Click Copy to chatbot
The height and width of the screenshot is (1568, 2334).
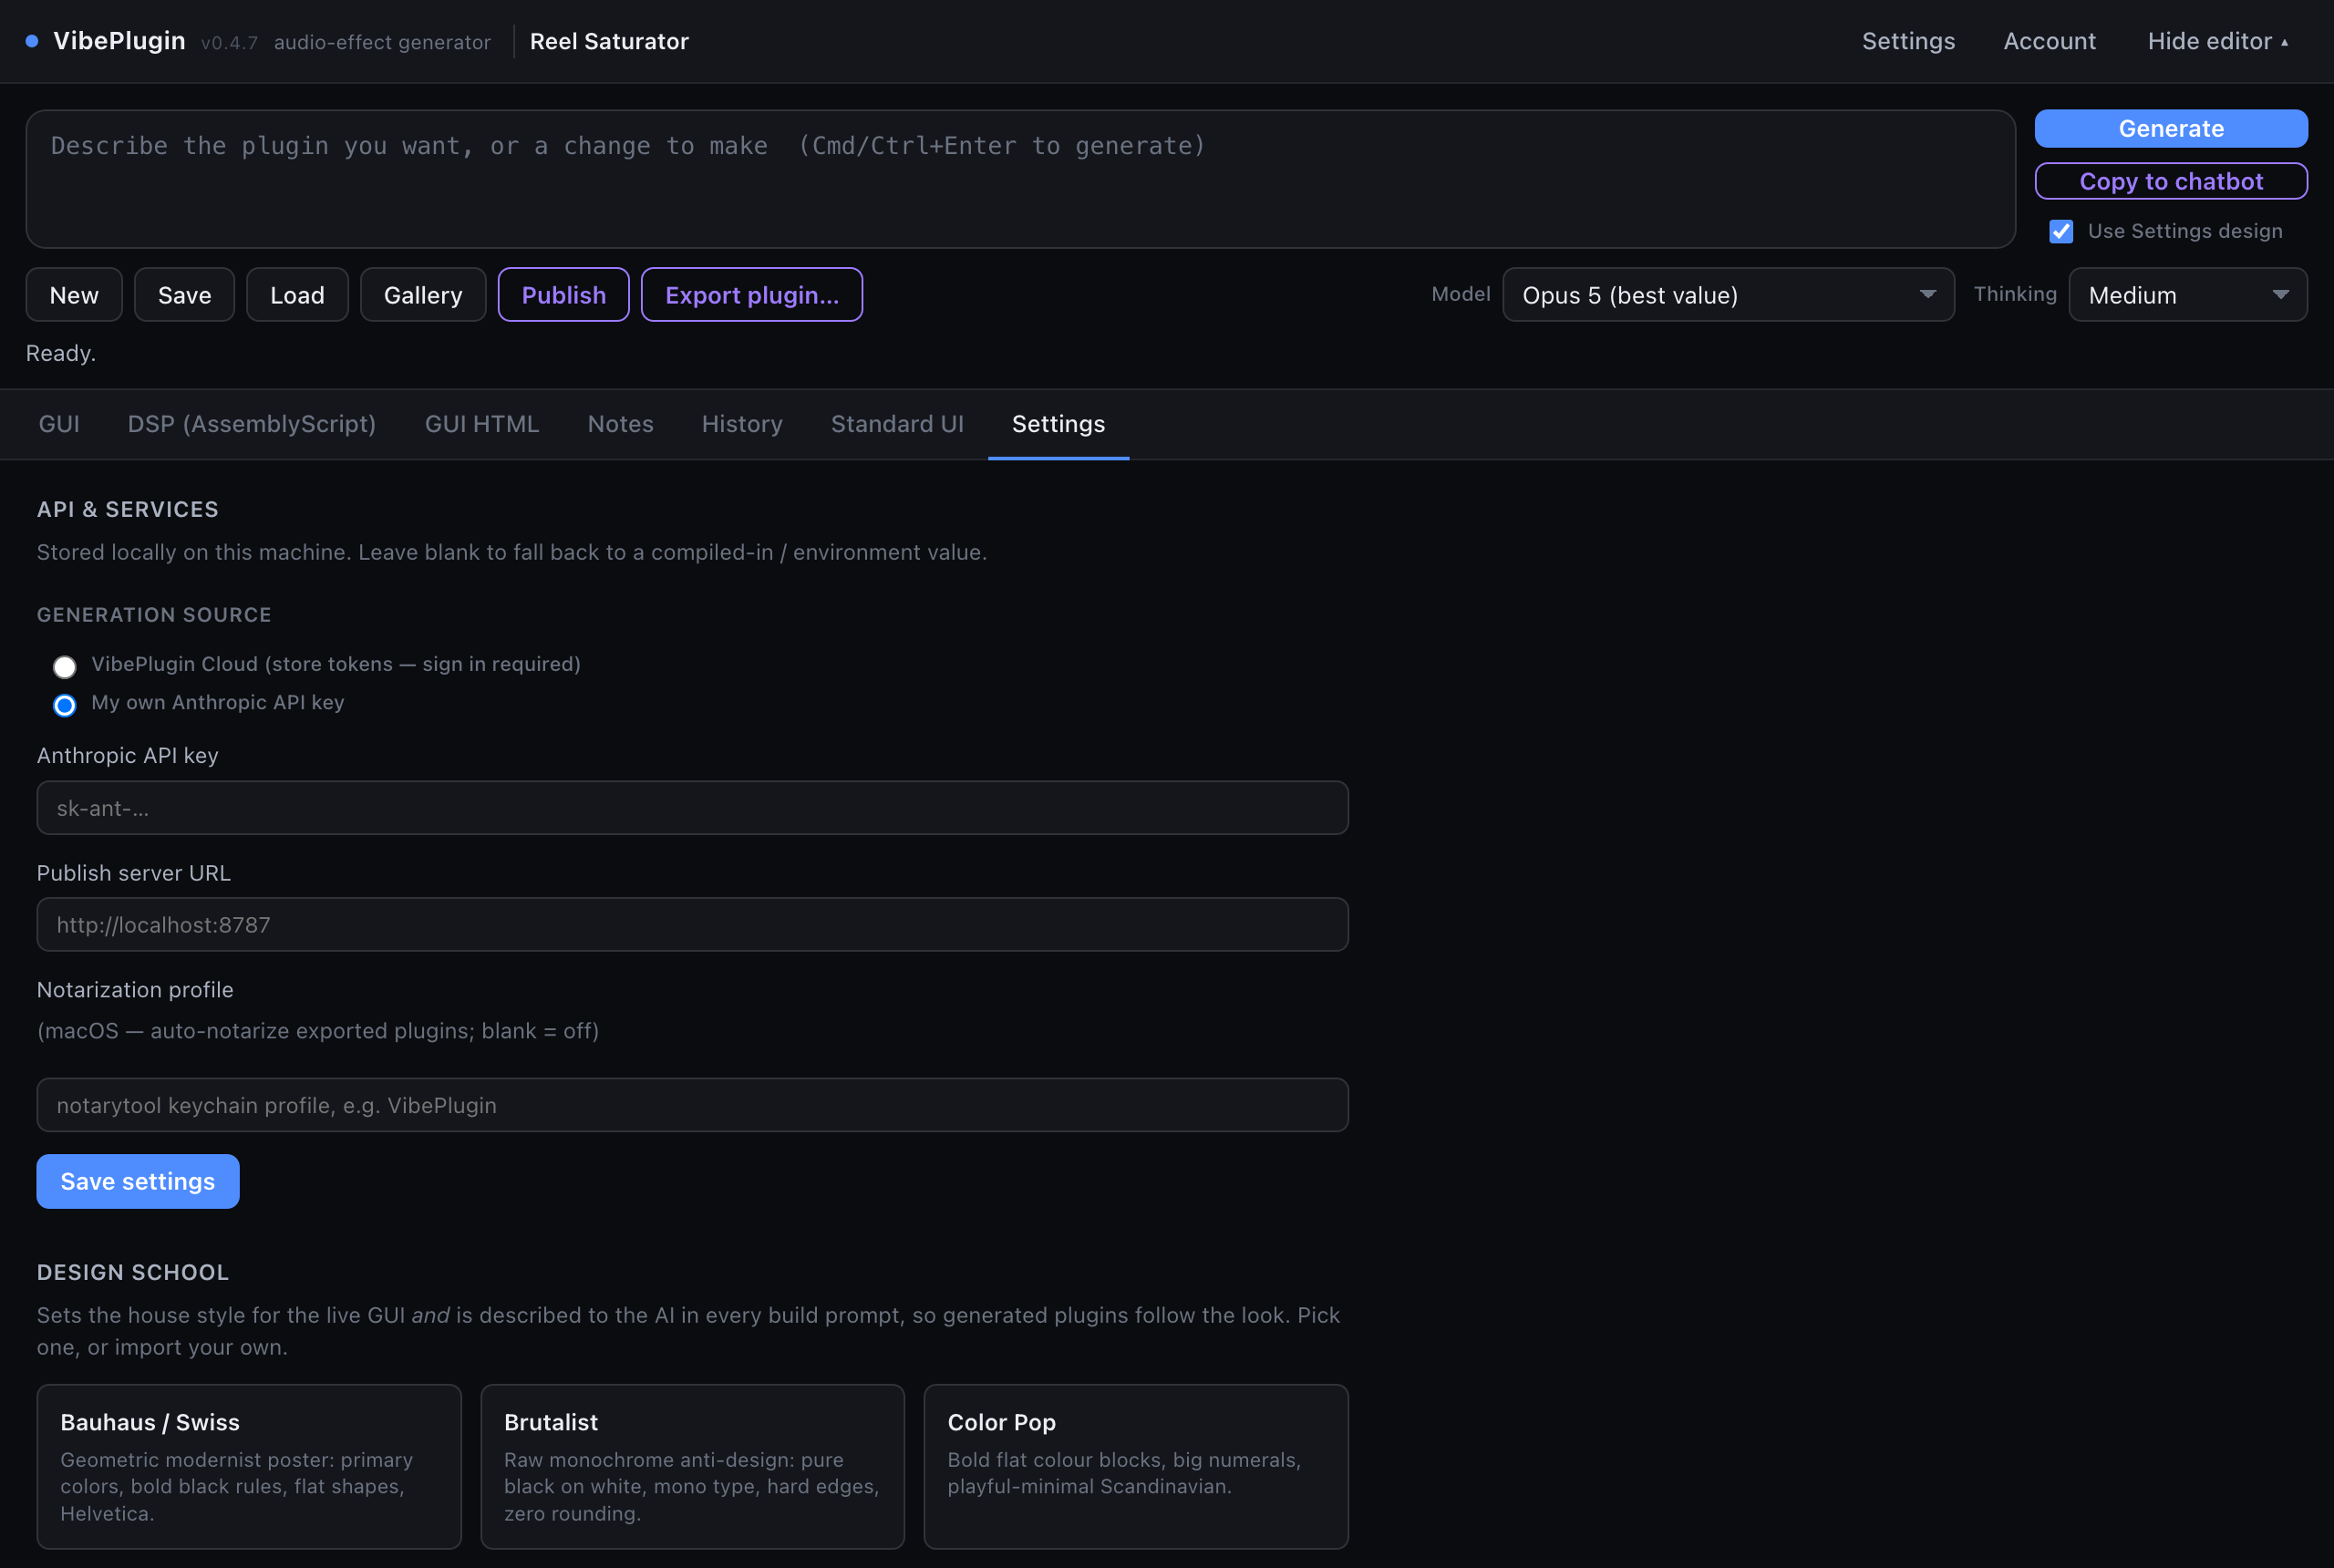[x=2171, y=181]
